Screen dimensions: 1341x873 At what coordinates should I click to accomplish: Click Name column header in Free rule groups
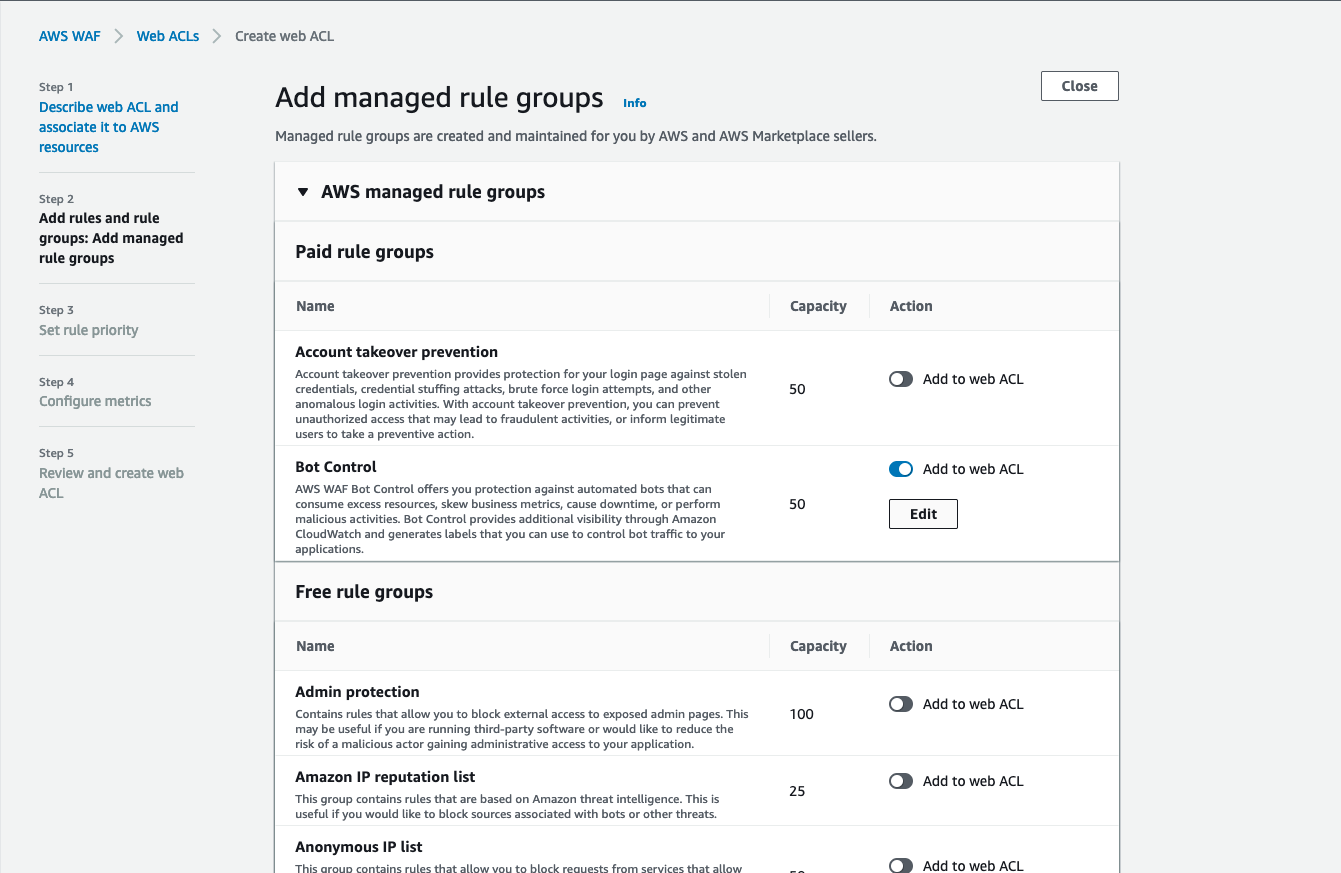click(x=315, y=646)
